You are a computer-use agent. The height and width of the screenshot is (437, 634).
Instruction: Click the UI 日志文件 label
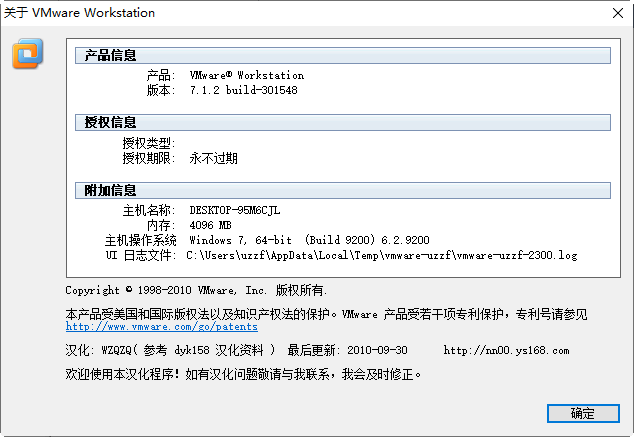tap(140, 255)
